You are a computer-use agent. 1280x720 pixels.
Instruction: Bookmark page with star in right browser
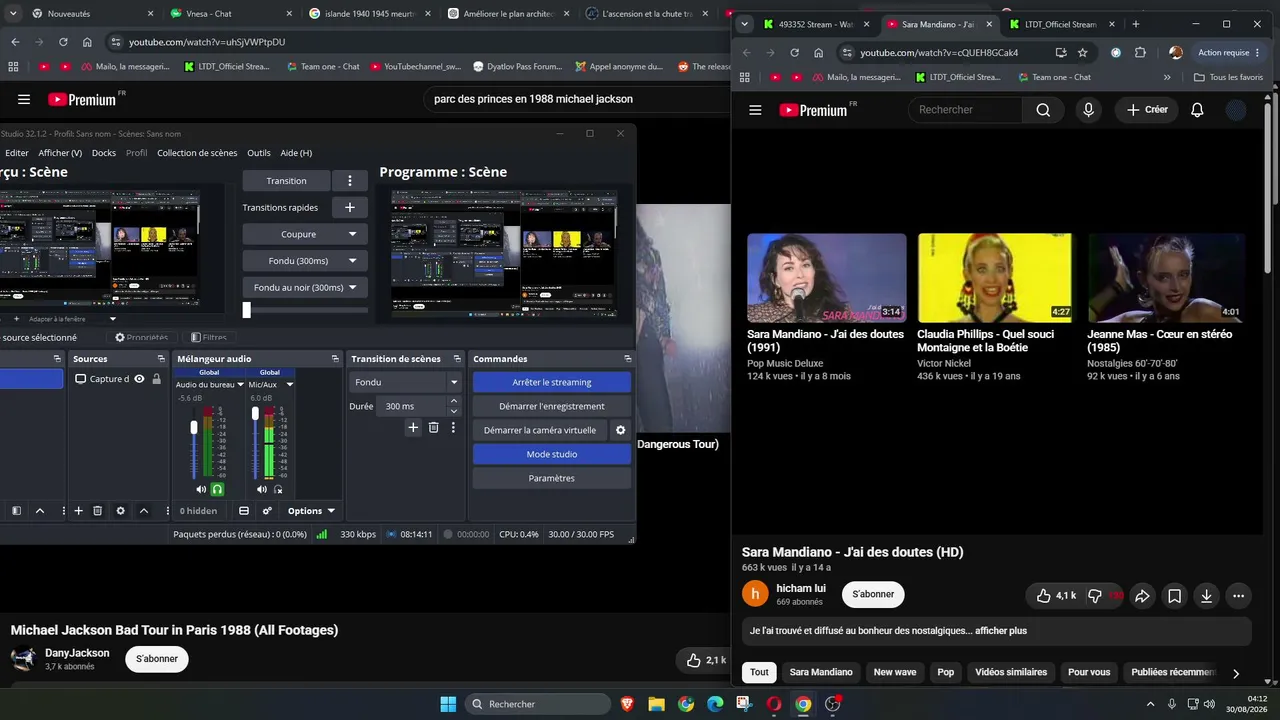pyautogui.click(x=1082, y=53)
